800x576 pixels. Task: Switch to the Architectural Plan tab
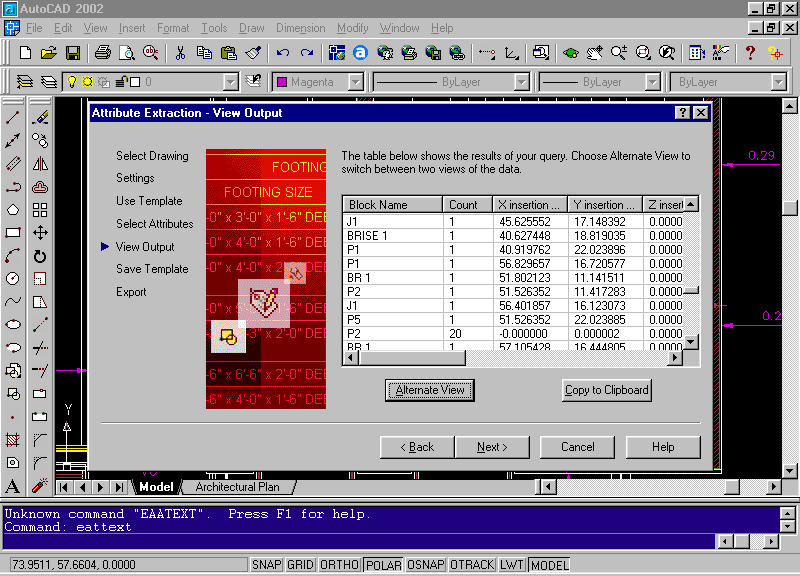click(237, 487)
